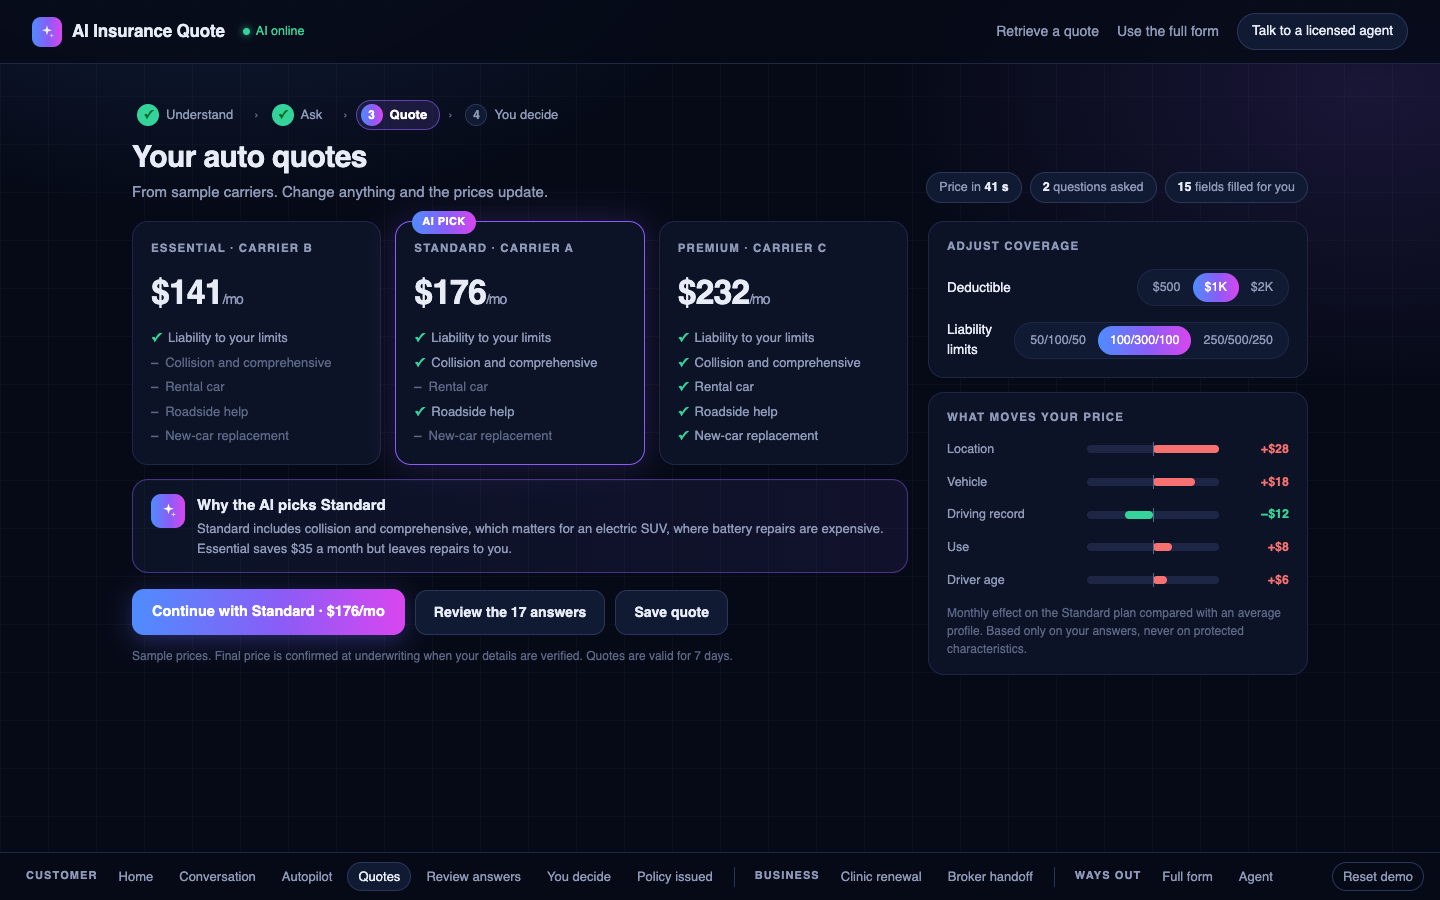The width and height of the screenshot is (1440, 900).
Task: Select the Standard Carrier A quote card
Action: [520, 343]
